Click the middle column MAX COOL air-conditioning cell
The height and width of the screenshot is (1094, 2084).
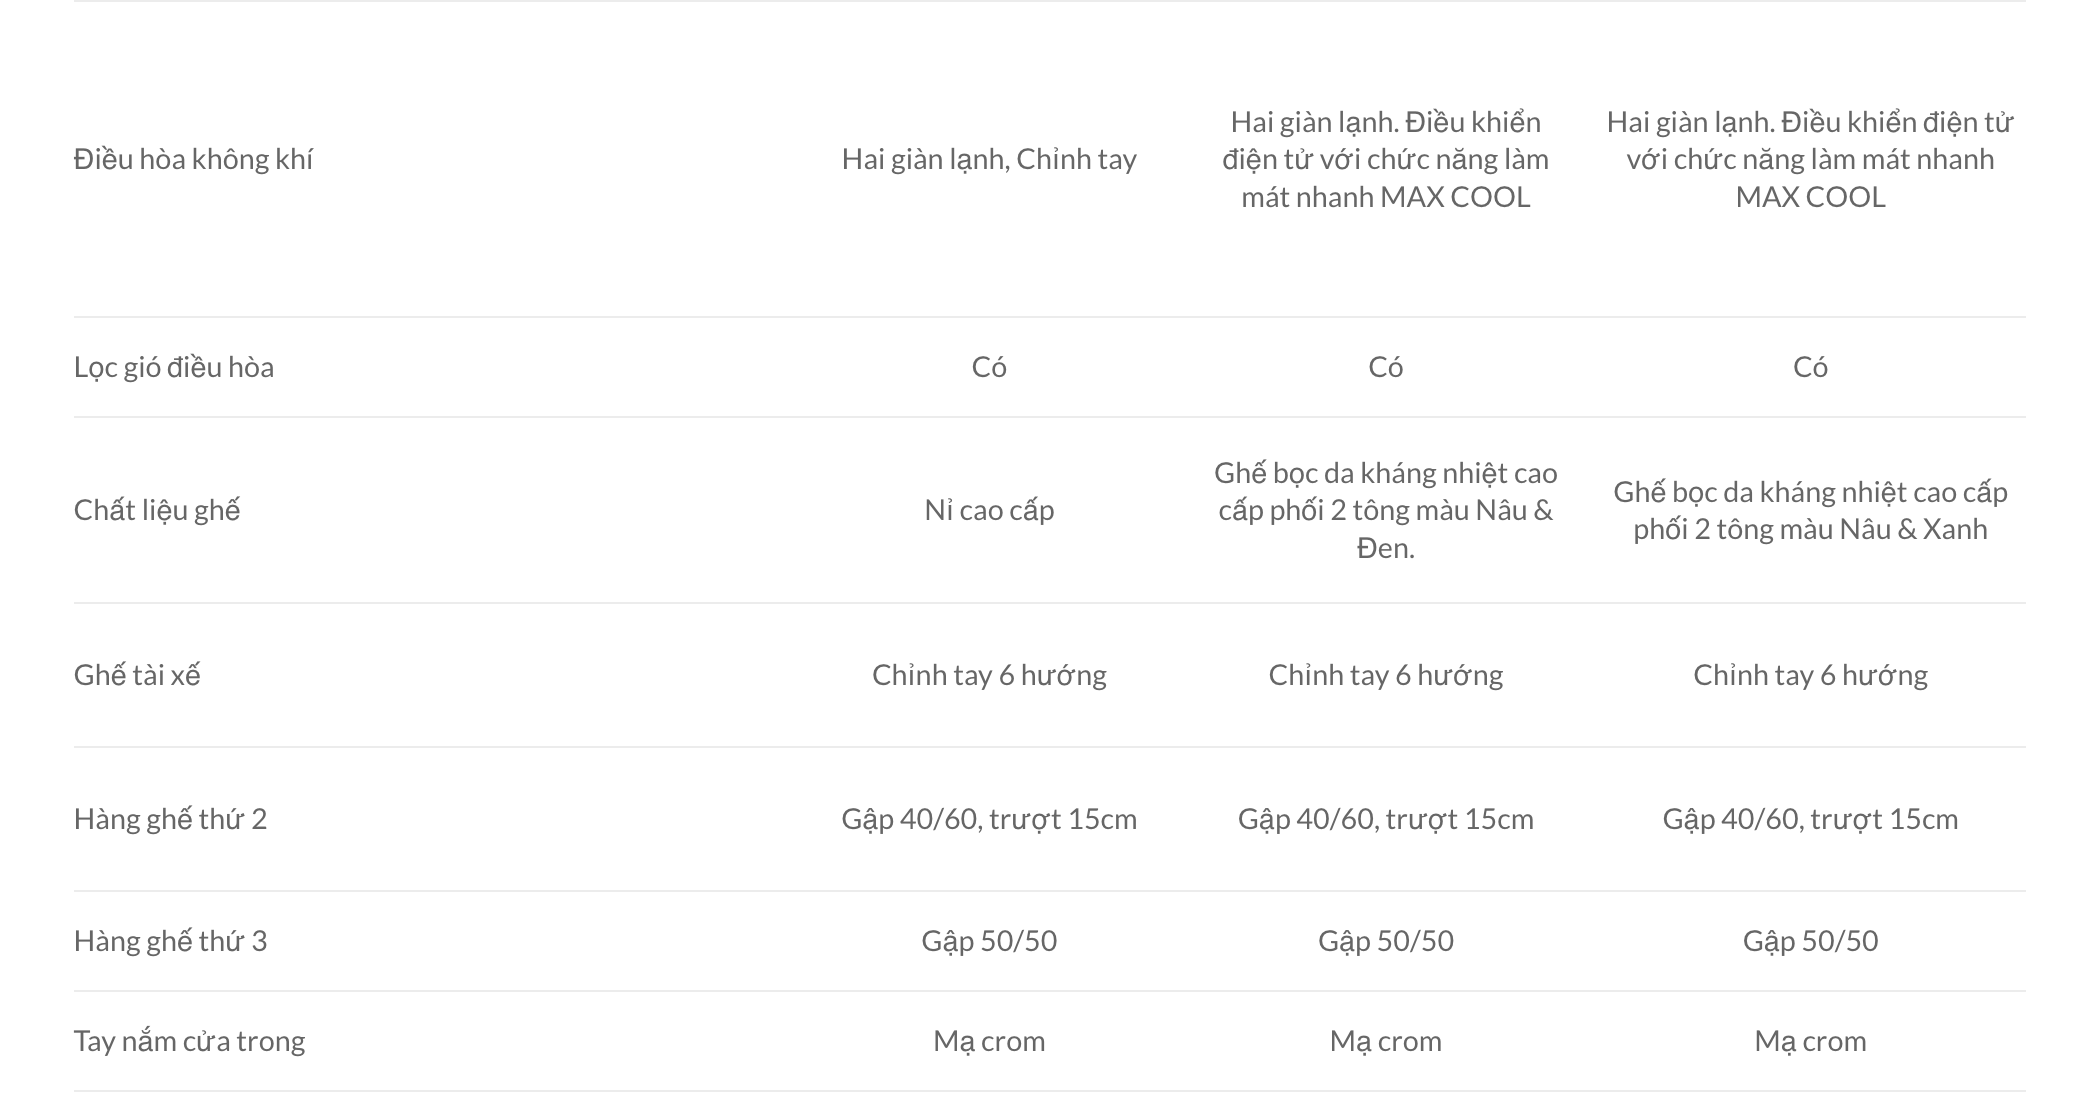pyautogui.click(x=1385, y=159)
